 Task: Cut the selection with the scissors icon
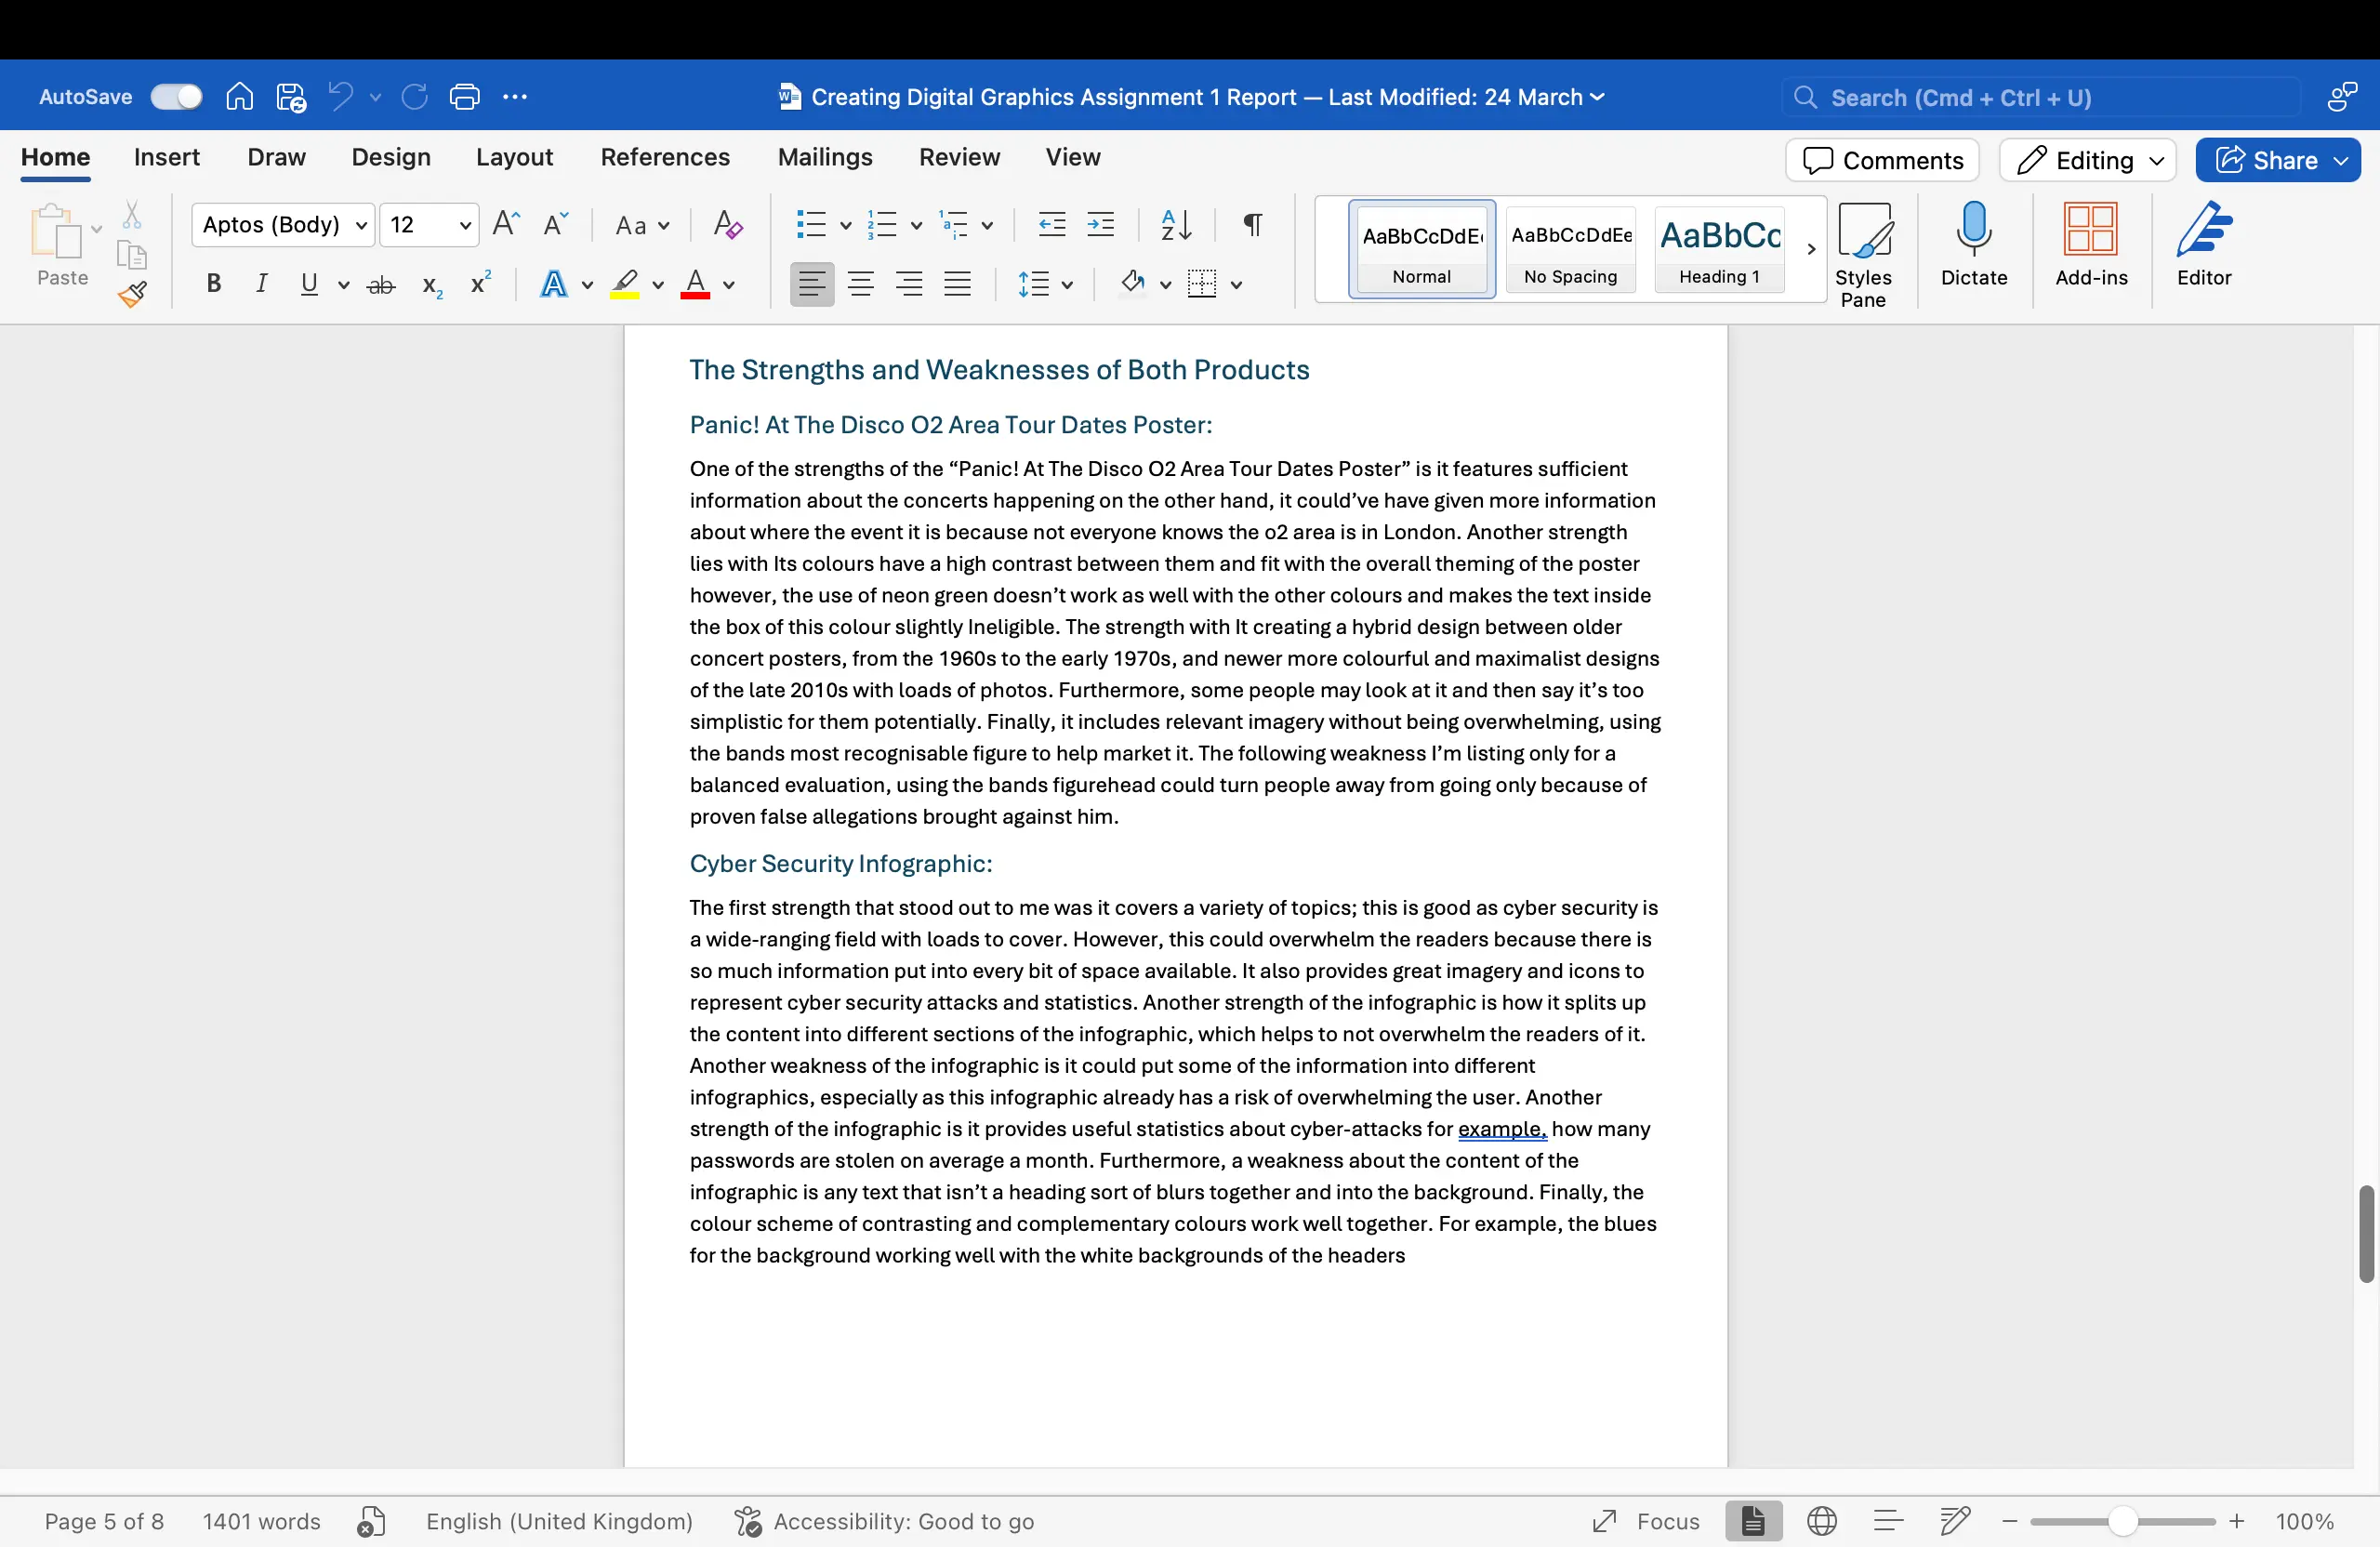point(131,214)
